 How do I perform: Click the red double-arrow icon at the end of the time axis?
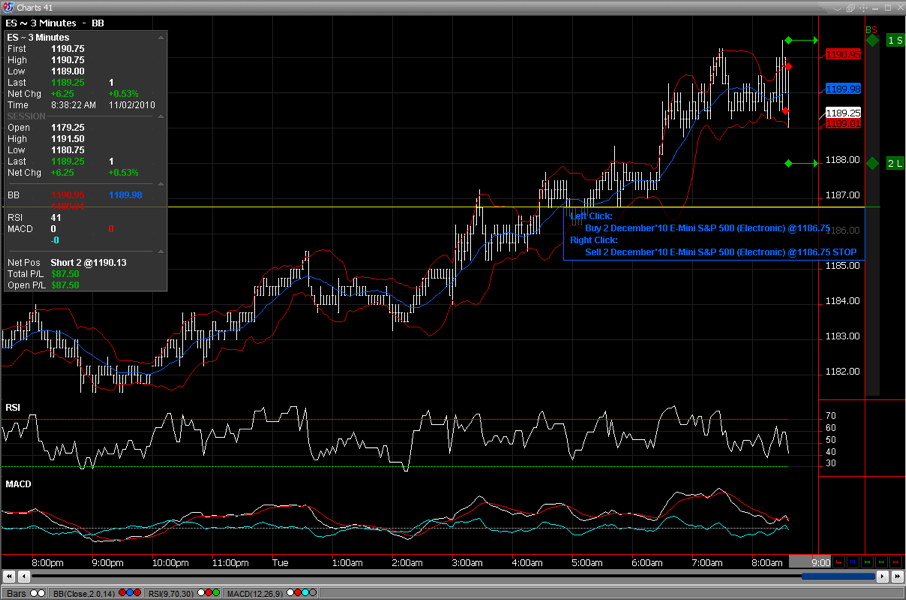coord(896,562)
